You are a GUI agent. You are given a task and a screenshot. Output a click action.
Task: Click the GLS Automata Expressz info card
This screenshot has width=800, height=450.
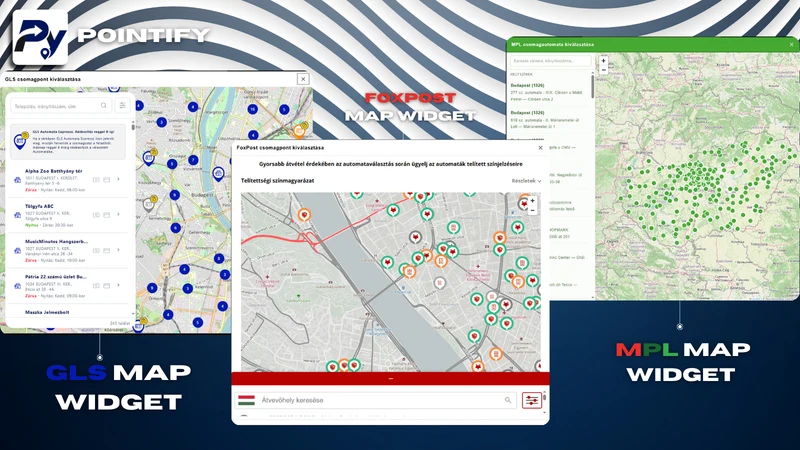click(68, 141)
